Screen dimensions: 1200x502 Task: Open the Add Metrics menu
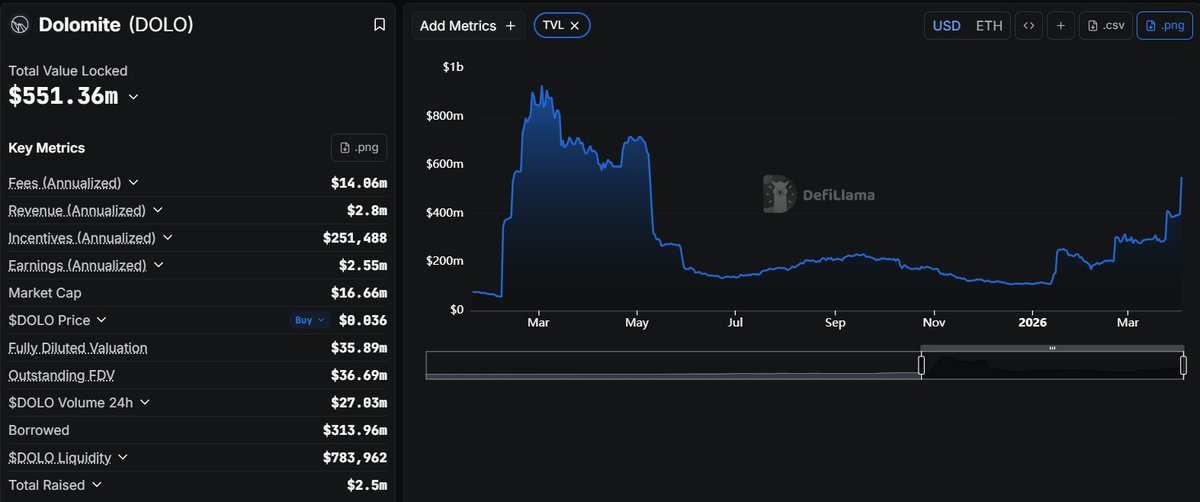(x=468, y=26)
